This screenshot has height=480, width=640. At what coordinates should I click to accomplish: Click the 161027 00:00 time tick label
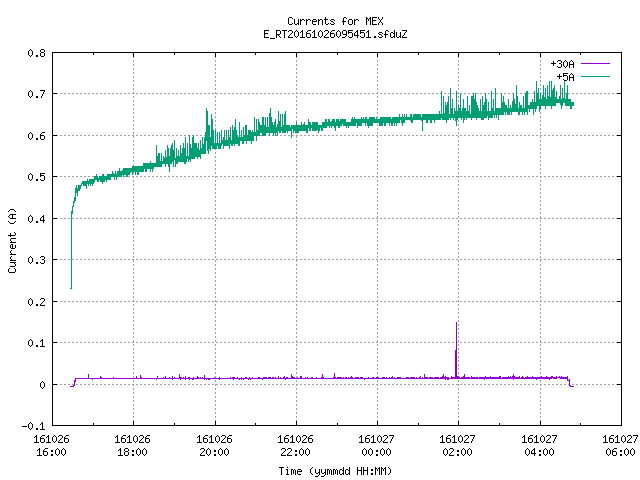pos(376,446)
